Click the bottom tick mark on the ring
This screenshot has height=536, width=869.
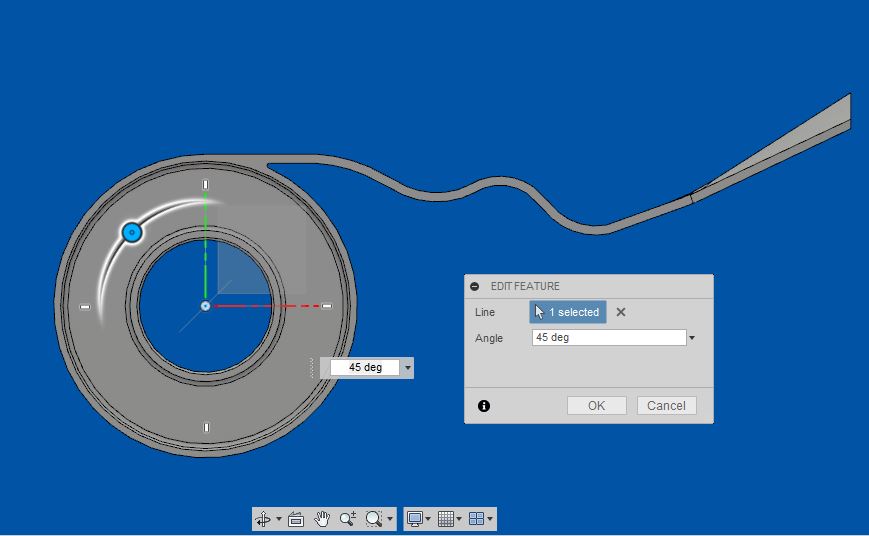tap(206, 427)
